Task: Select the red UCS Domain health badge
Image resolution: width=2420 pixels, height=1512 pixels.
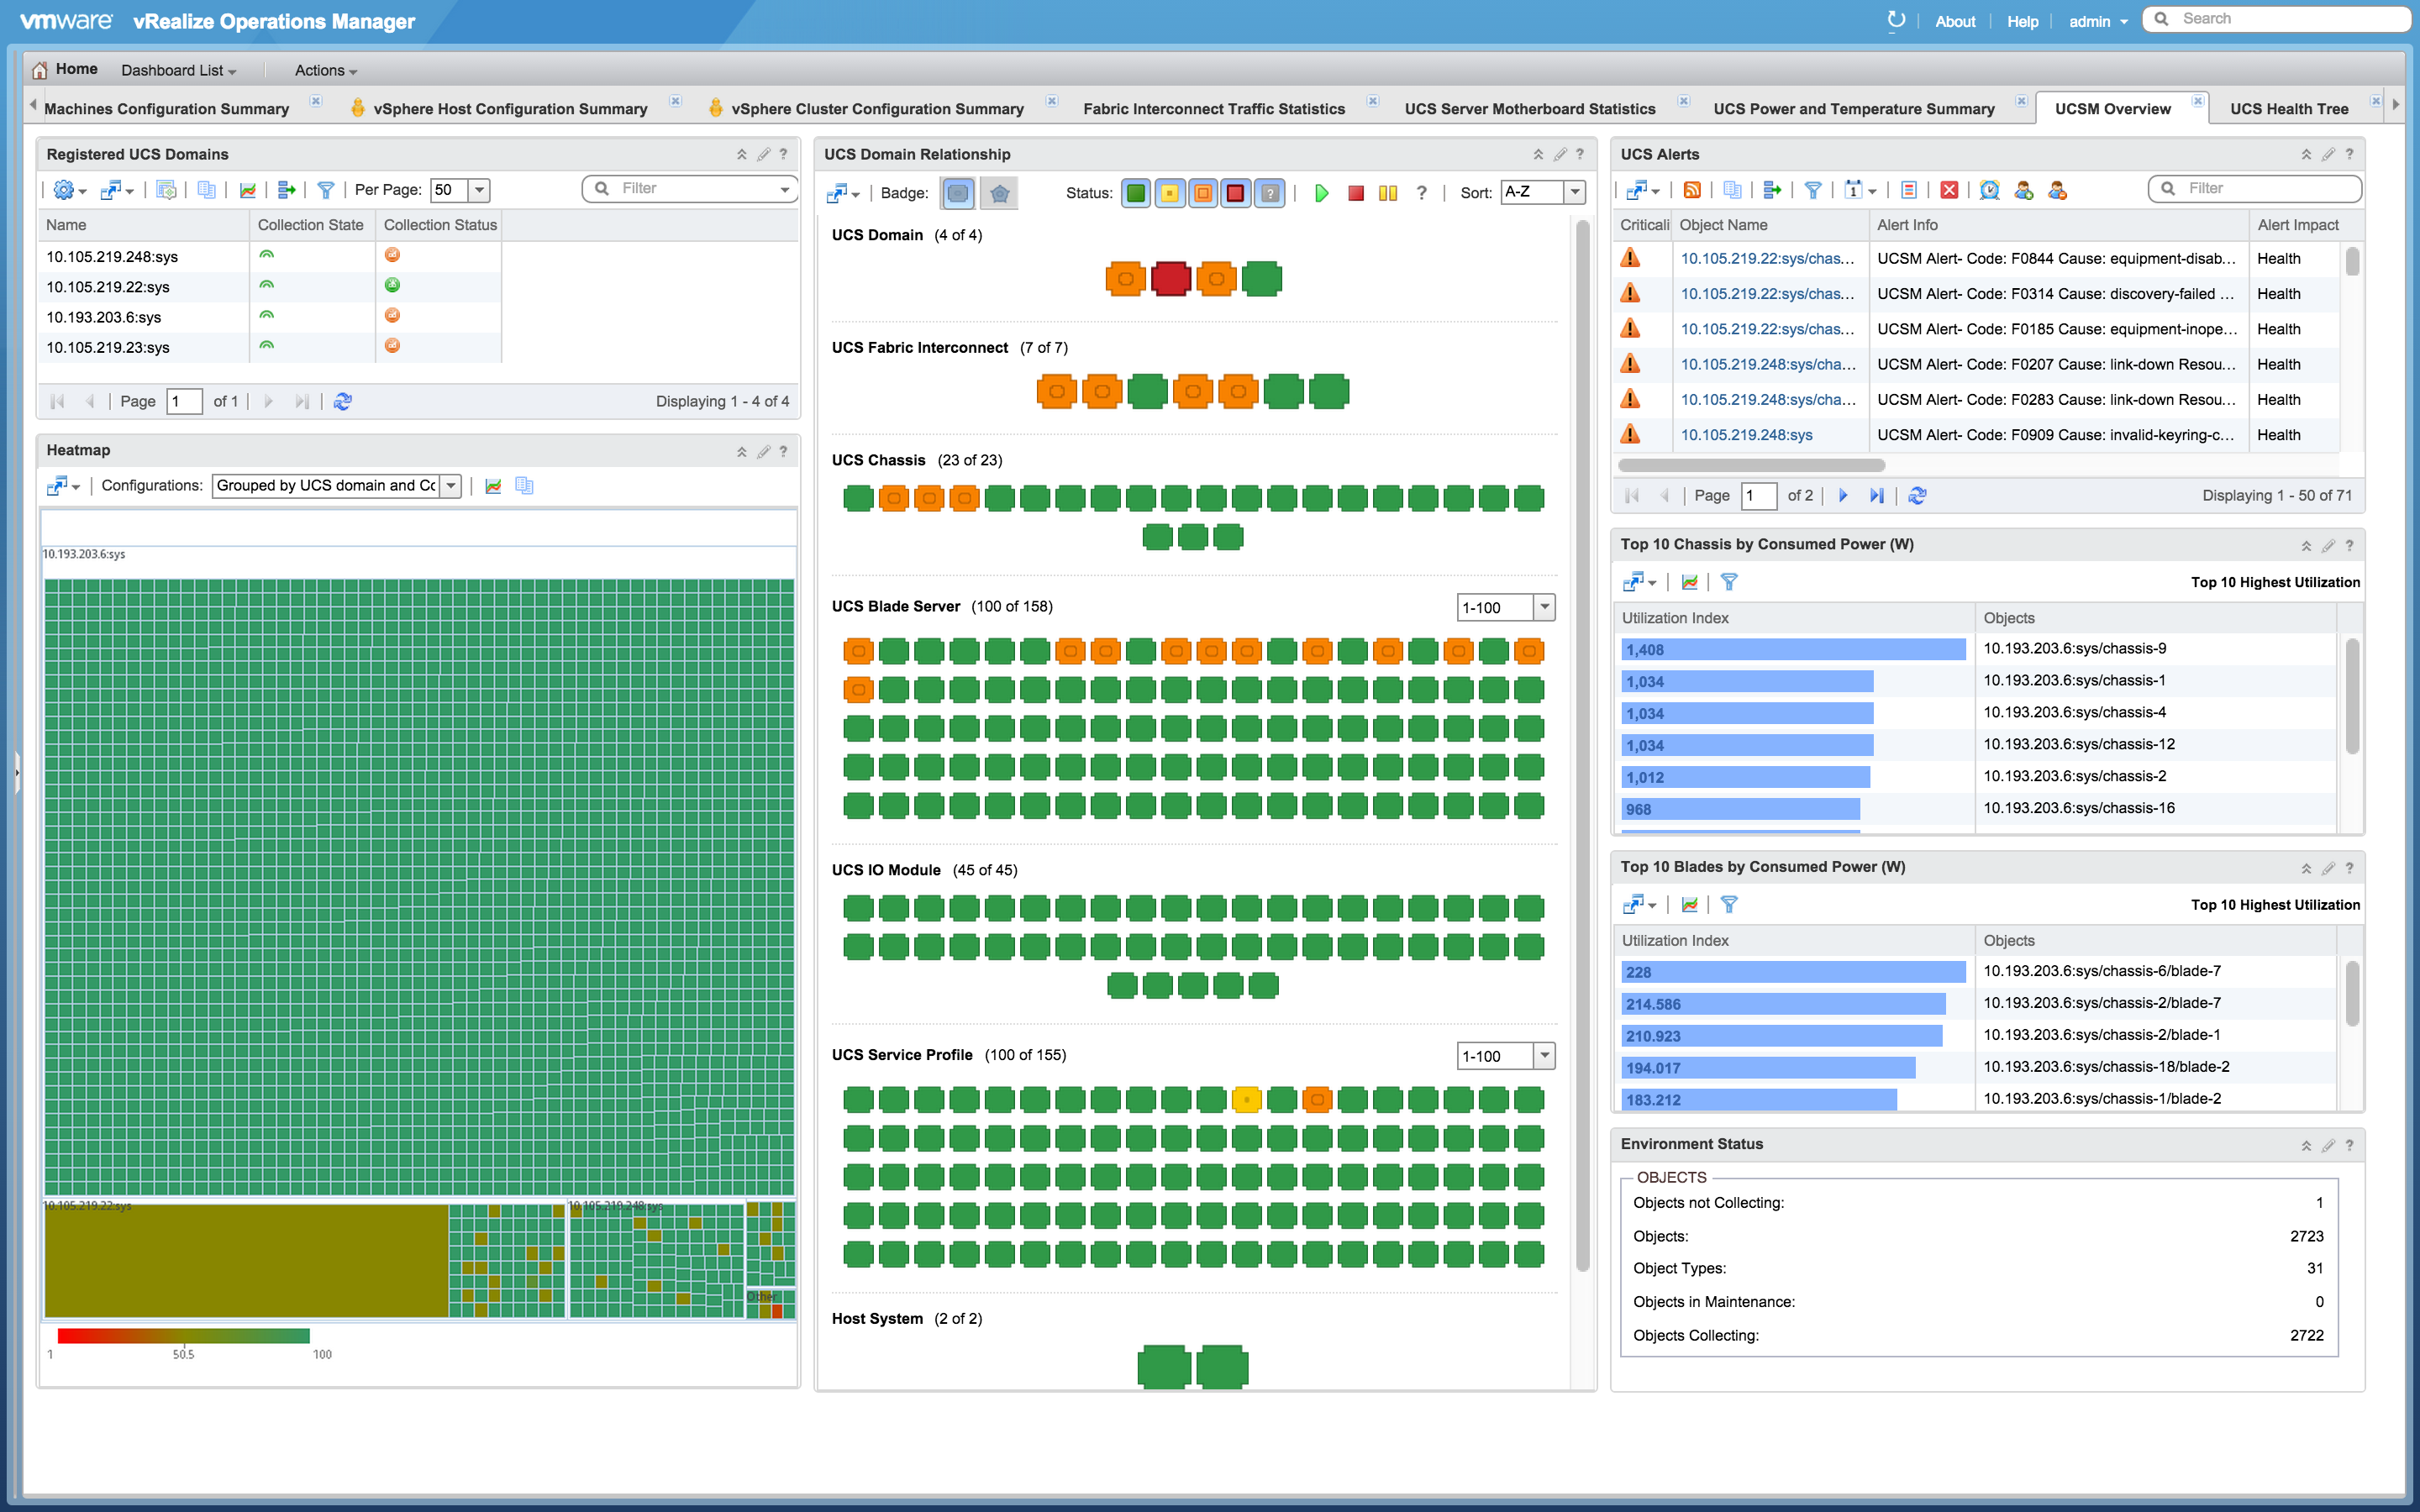Action: click(x=1170, y=278)
